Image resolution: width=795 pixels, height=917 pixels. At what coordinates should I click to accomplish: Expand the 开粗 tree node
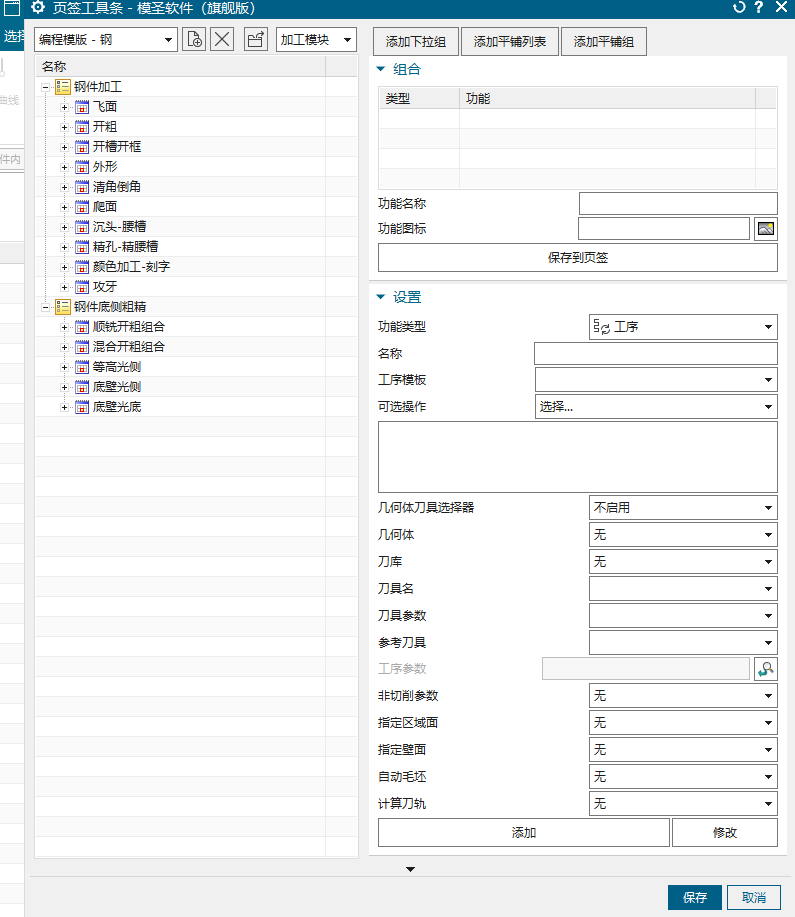64,127
